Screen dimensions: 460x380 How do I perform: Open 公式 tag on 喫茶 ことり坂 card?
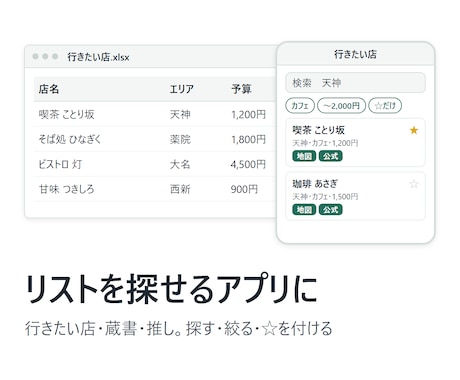click(330, 156)
